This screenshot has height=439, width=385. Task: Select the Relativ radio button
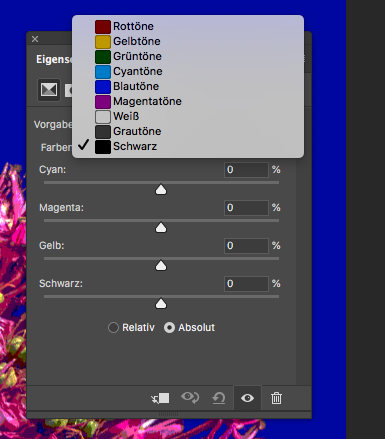pyautogui.click(x=113, y=328)
